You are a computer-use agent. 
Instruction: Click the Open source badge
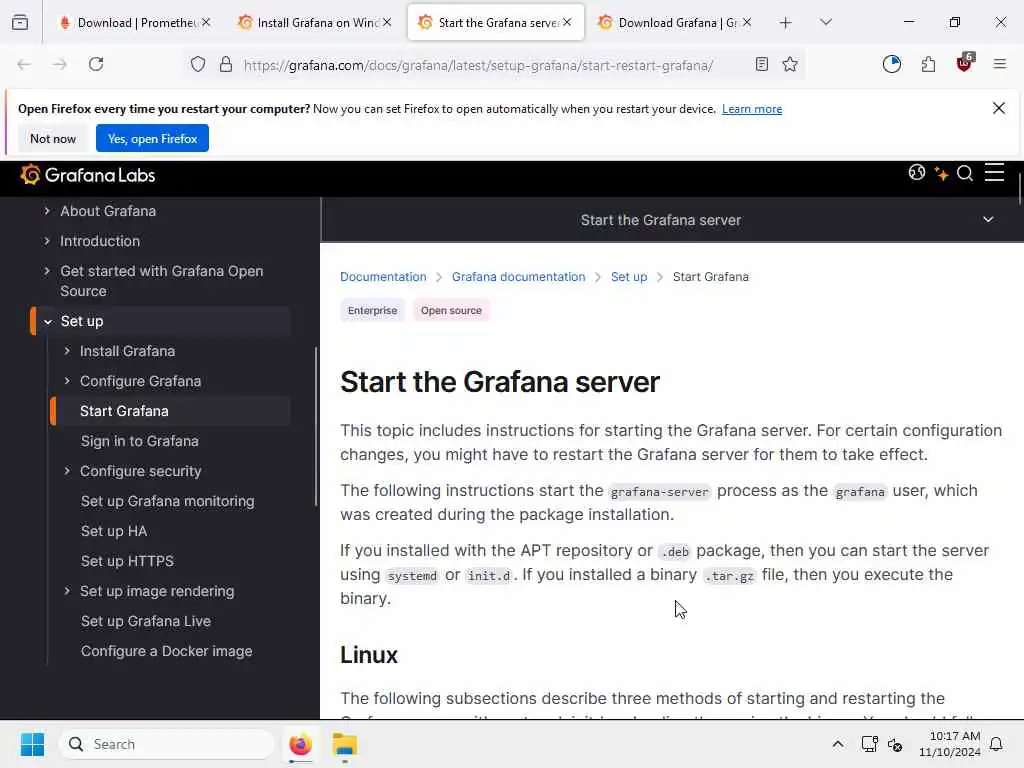coord(451,311)
